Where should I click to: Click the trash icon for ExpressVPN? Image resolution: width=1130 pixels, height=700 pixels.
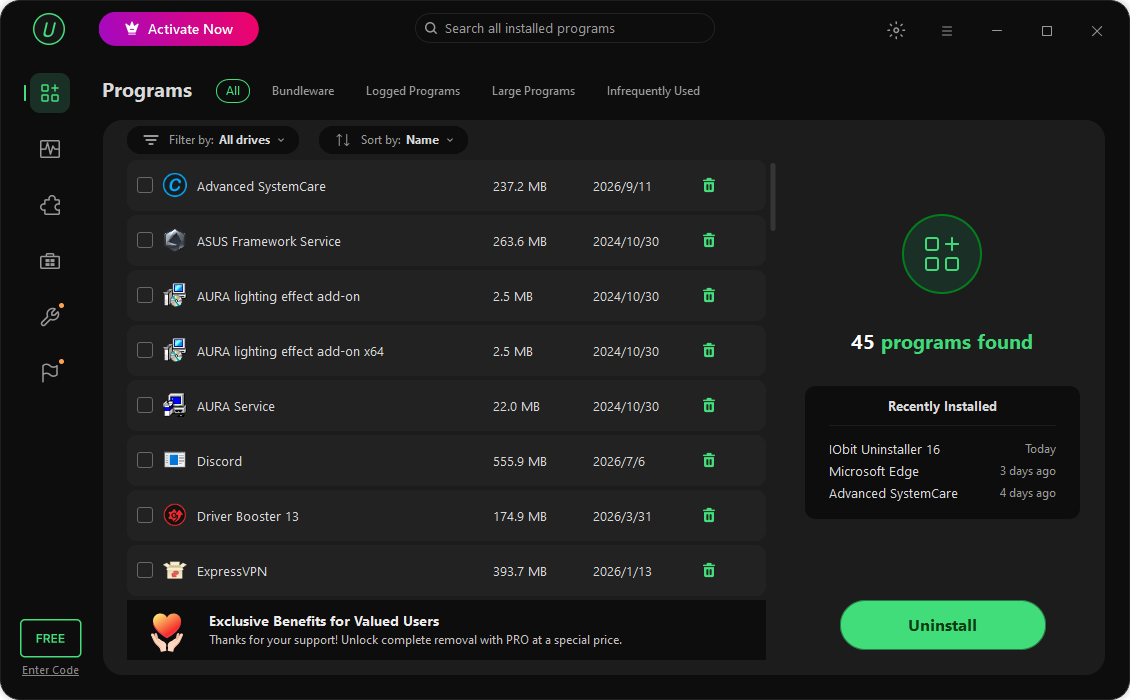709,571
